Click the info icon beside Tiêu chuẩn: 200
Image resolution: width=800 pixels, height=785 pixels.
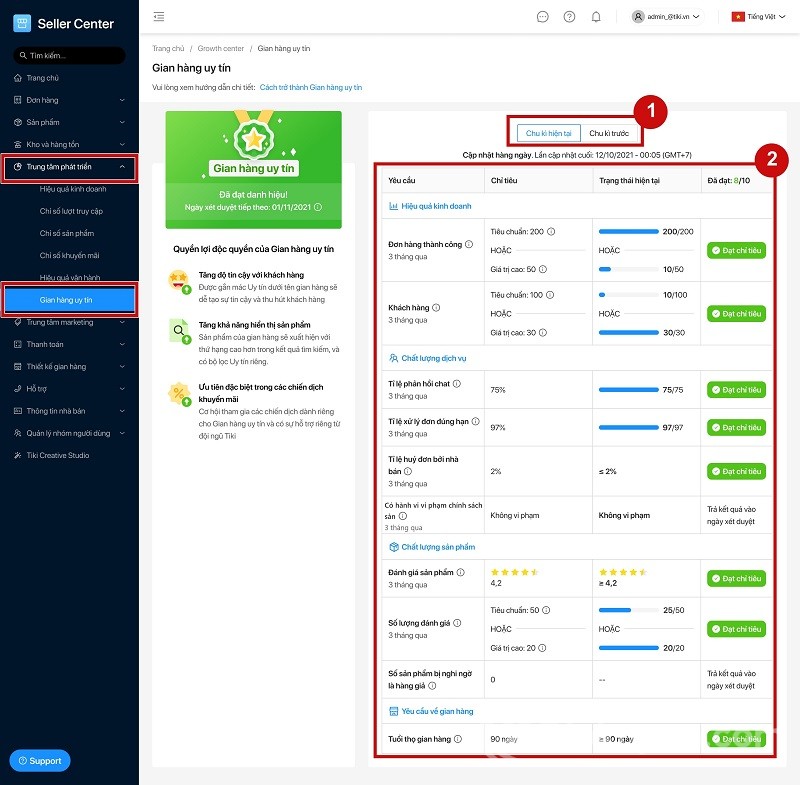[x=551, y=232]
